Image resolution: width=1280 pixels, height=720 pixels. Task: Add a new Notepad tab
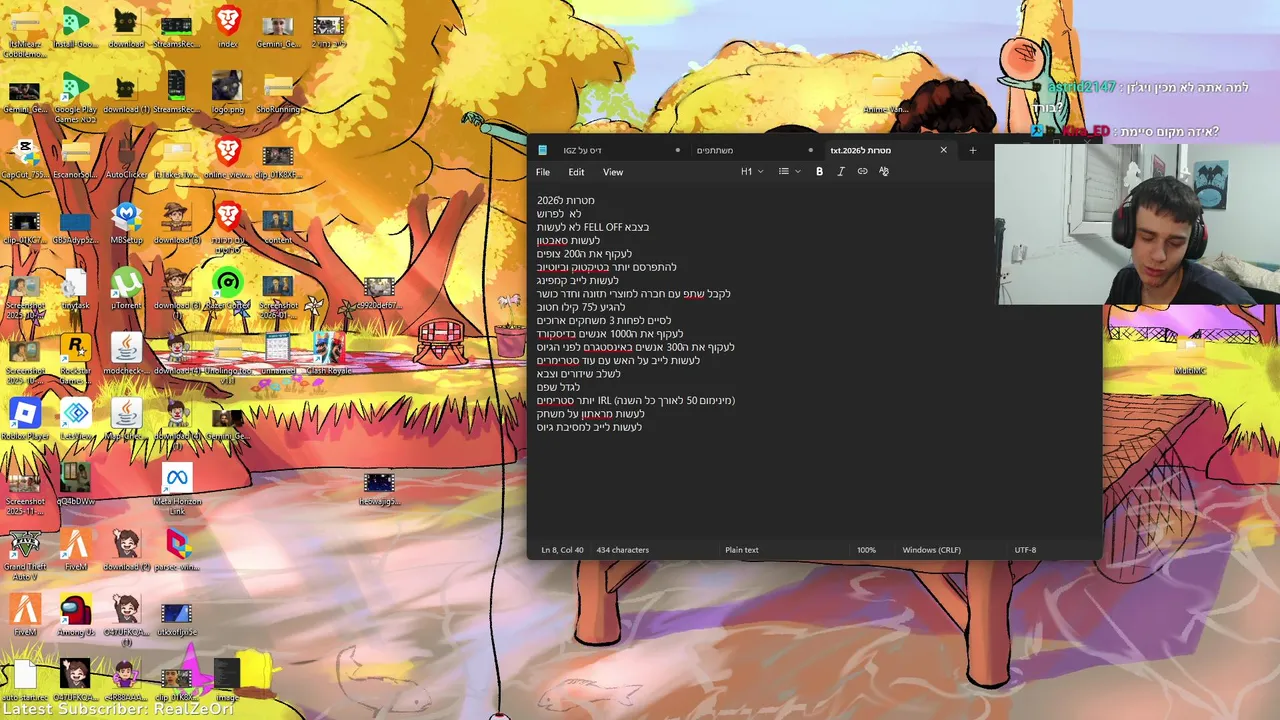click(972, 150)
